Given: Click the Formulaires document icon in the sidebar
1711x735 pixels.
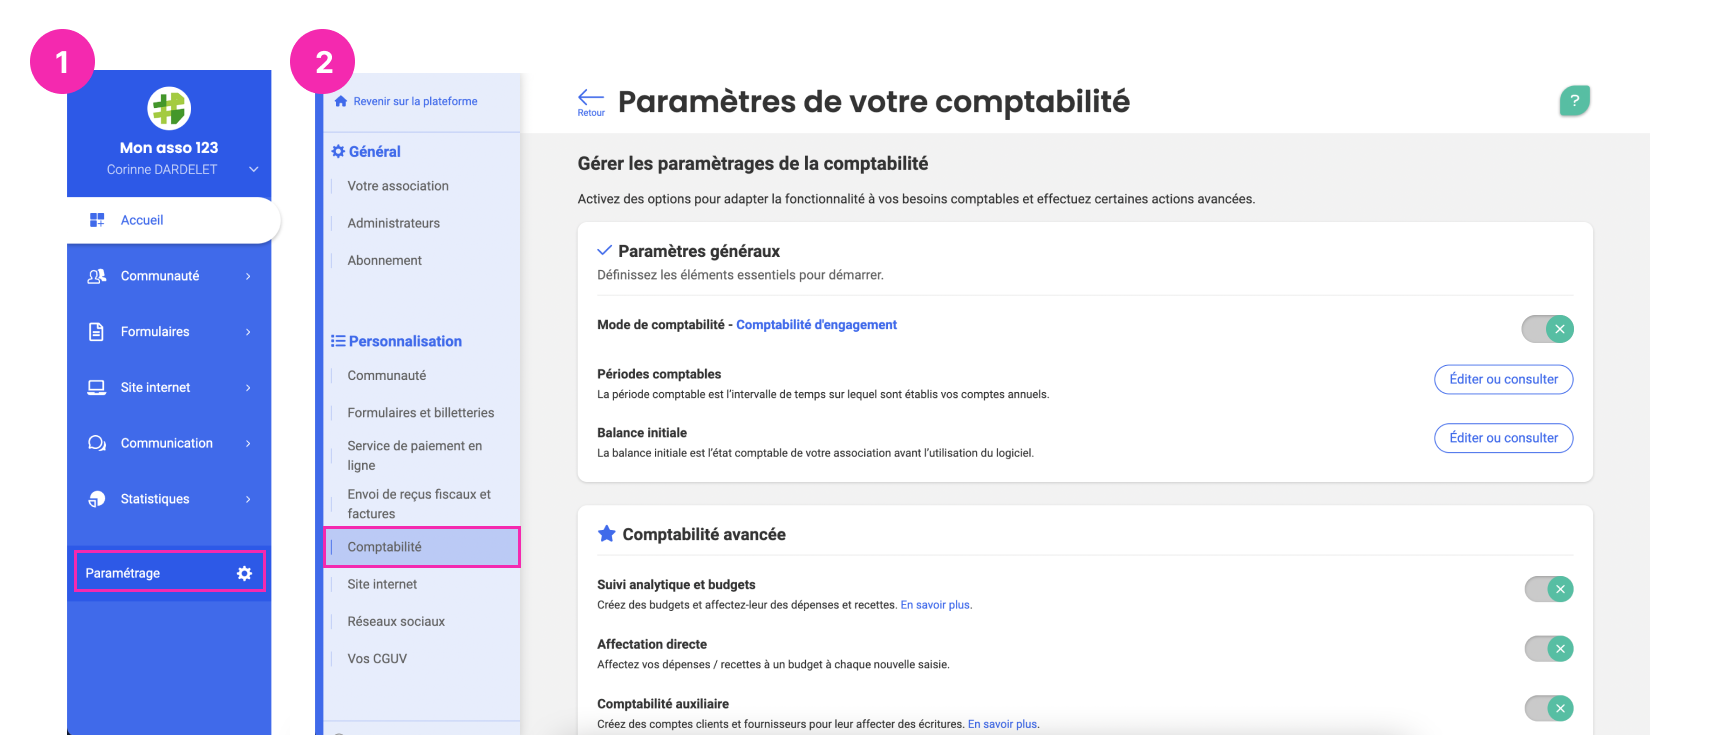Looking at the screenshot, I should pyautogui.click(x=97, y=332).
